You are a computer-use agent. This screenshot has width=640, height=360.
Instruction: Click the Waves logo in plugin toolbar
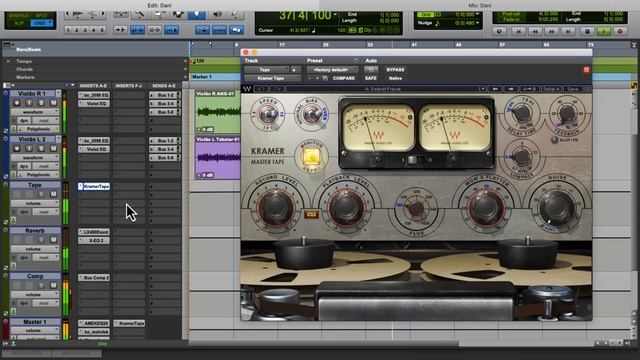[247, 89]
